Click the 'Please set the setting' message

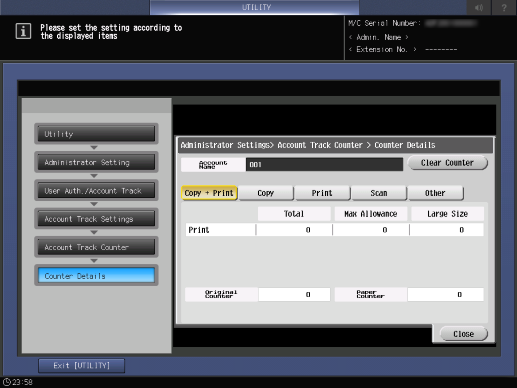point(111,32)
